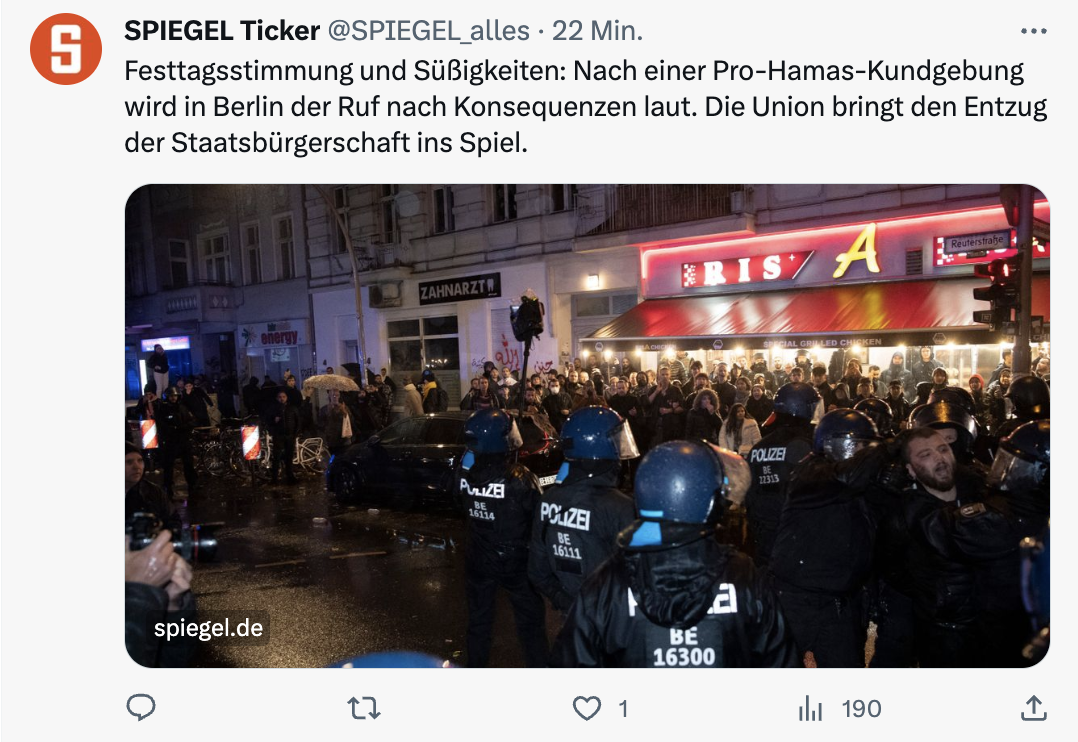Like the tweet with the heart icon
The width and height of the screenshot is (1078, 742).
point(586,708)
